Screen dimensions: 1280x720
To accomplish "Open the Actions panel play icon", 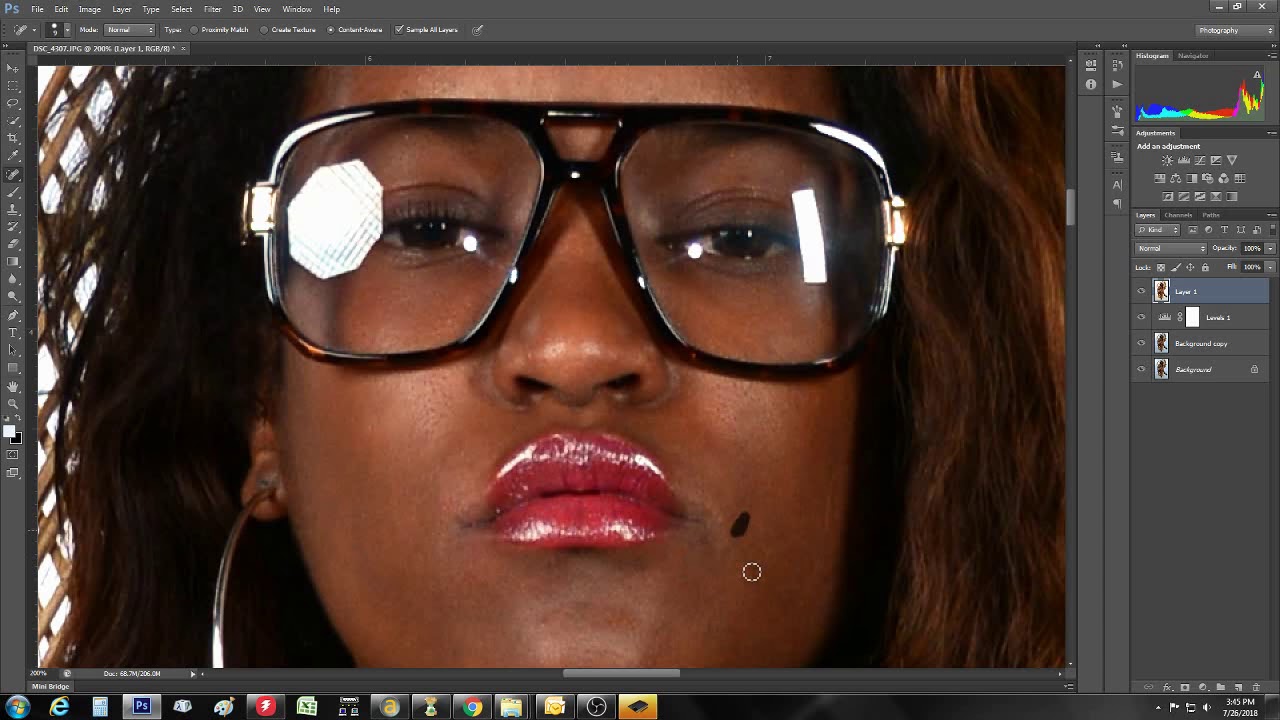I will point(1117,84).
